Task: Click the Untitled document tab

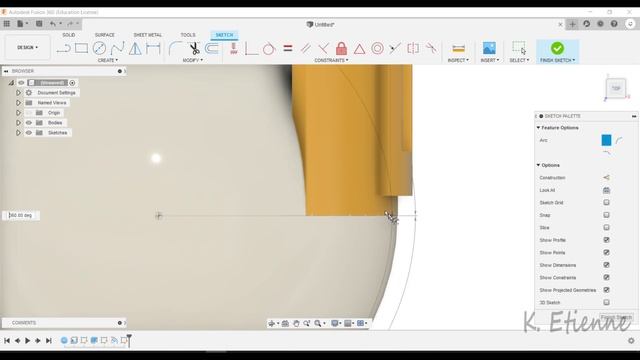Action: point(321,24)
